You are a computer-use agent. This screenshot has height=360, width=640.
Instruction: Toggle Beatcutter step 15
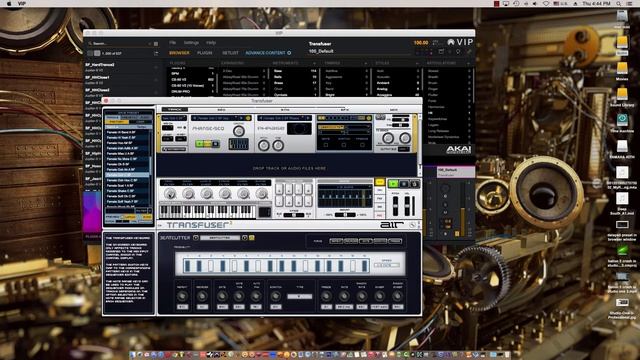tap(353, 266)
